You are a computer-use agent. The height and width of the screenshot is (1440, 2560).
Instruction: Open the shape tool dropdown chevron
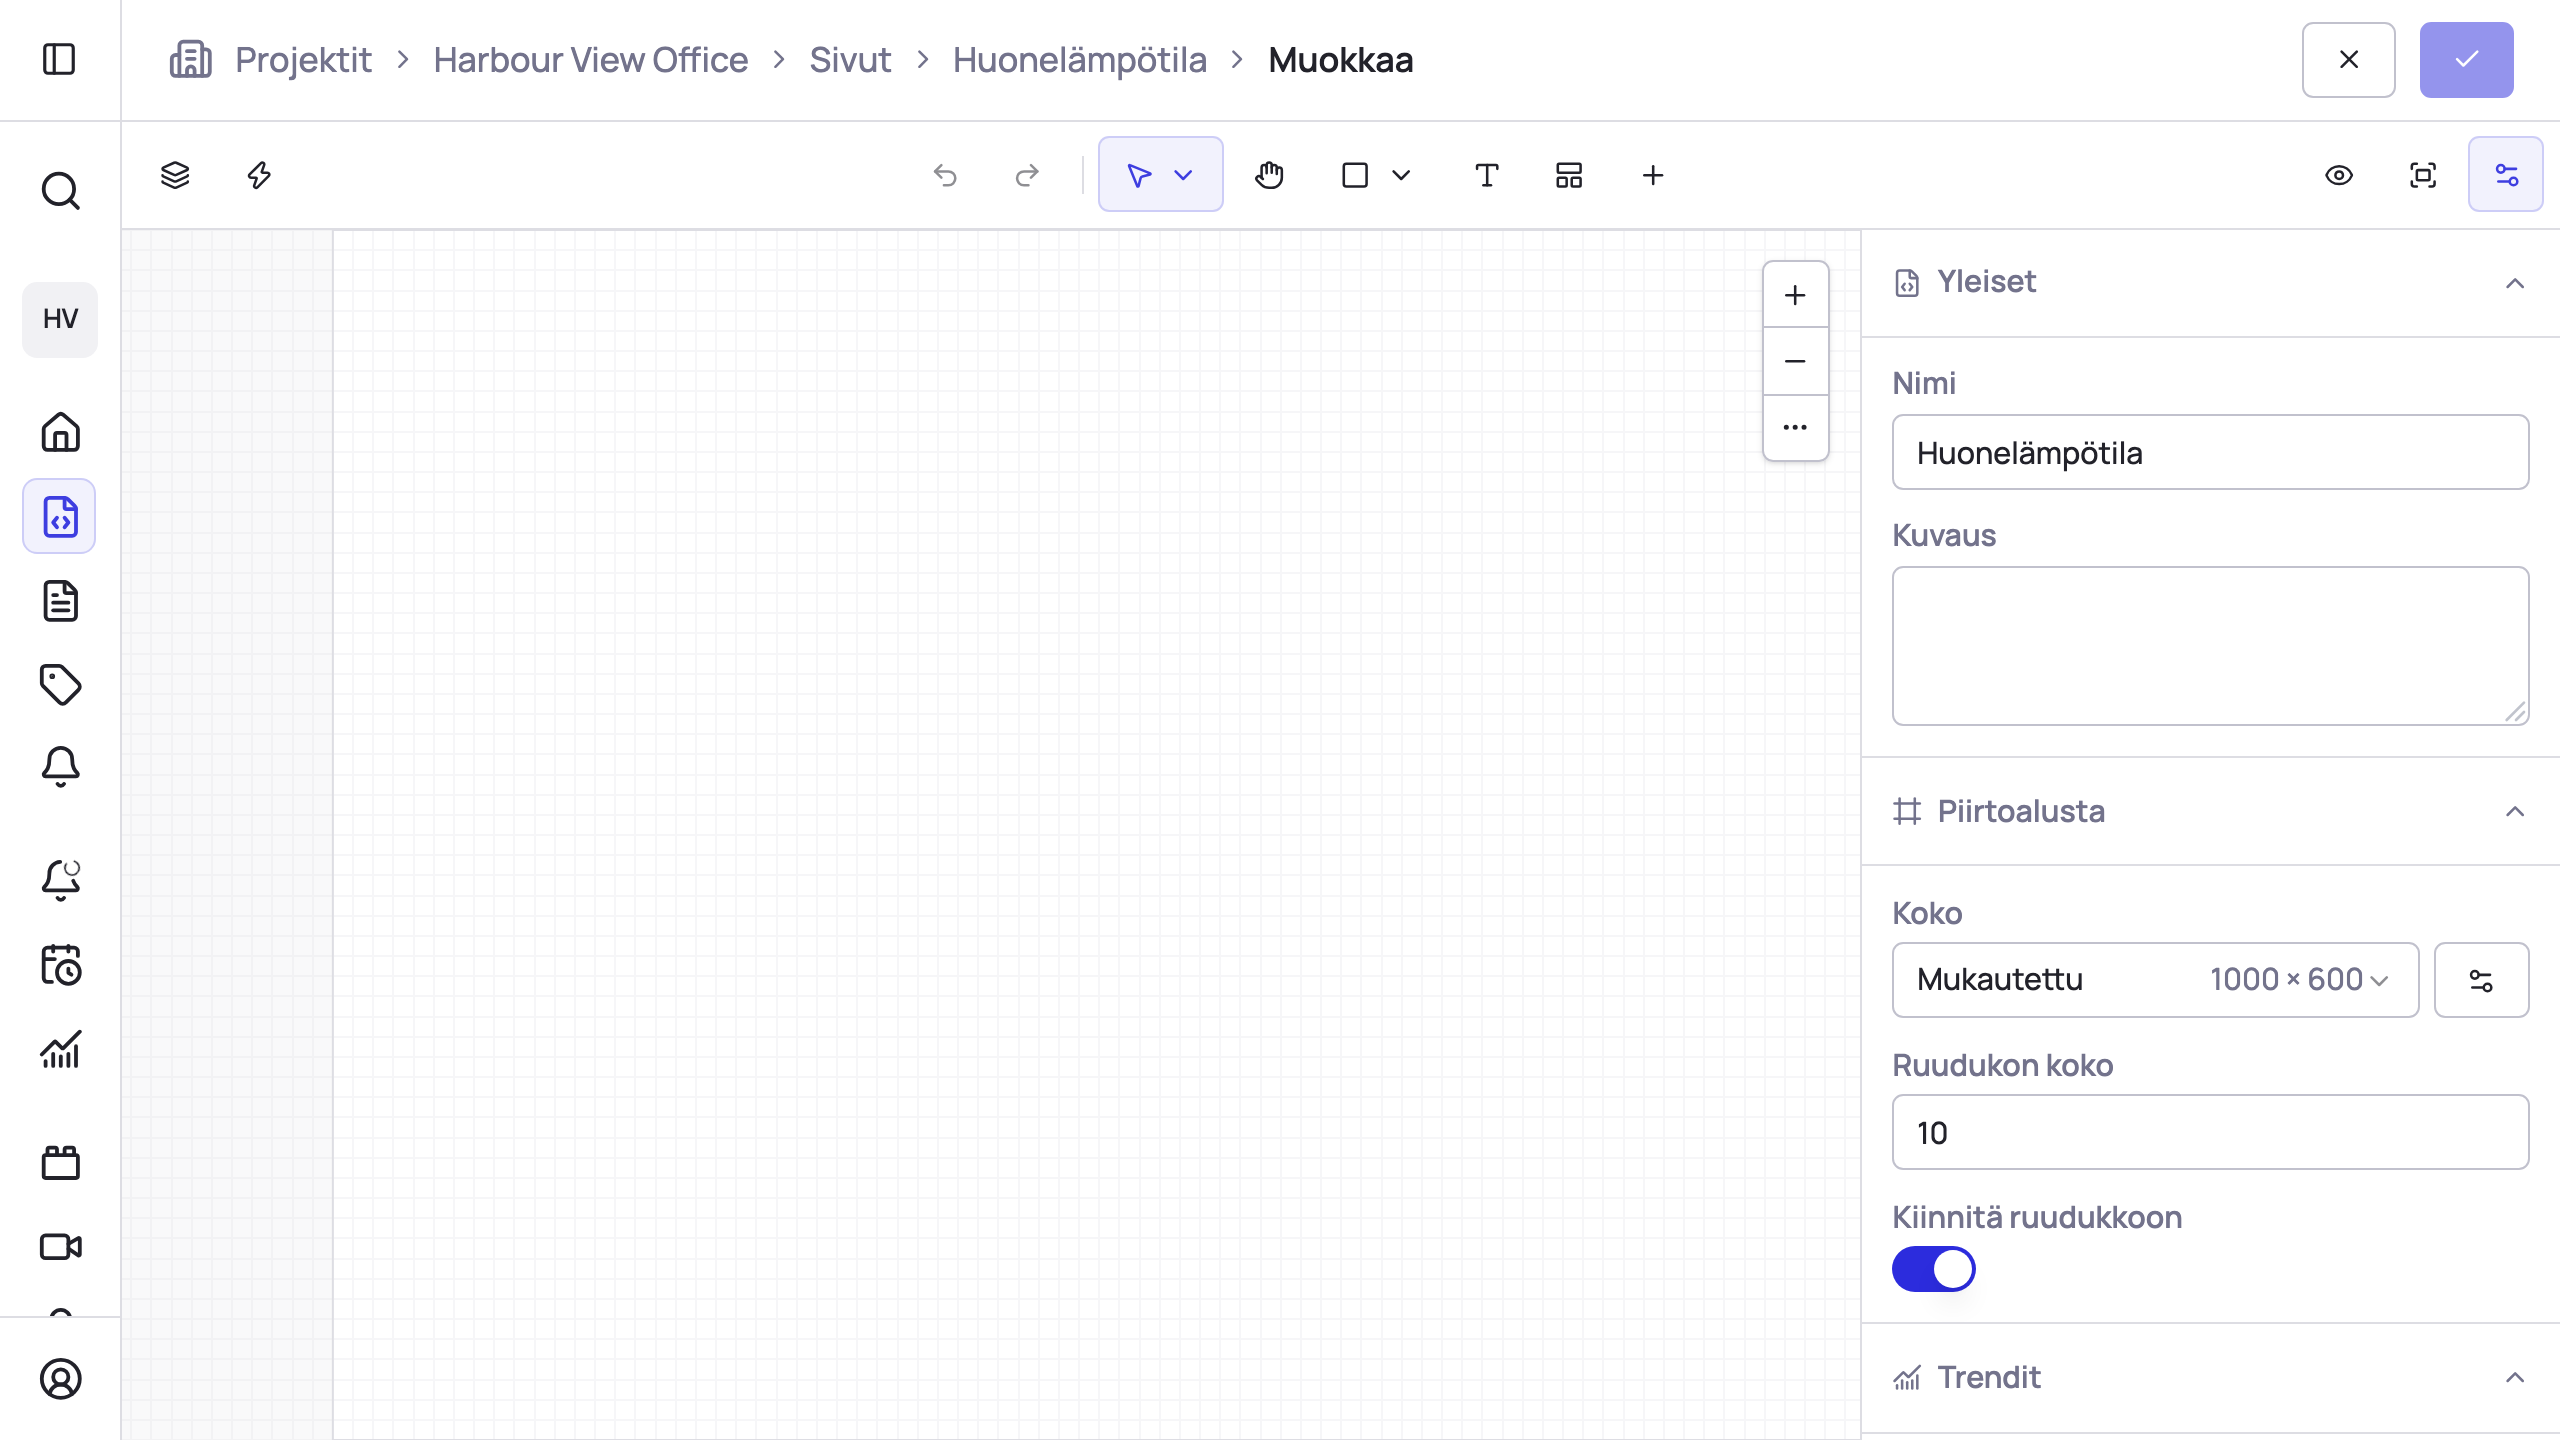point(1401,175)
